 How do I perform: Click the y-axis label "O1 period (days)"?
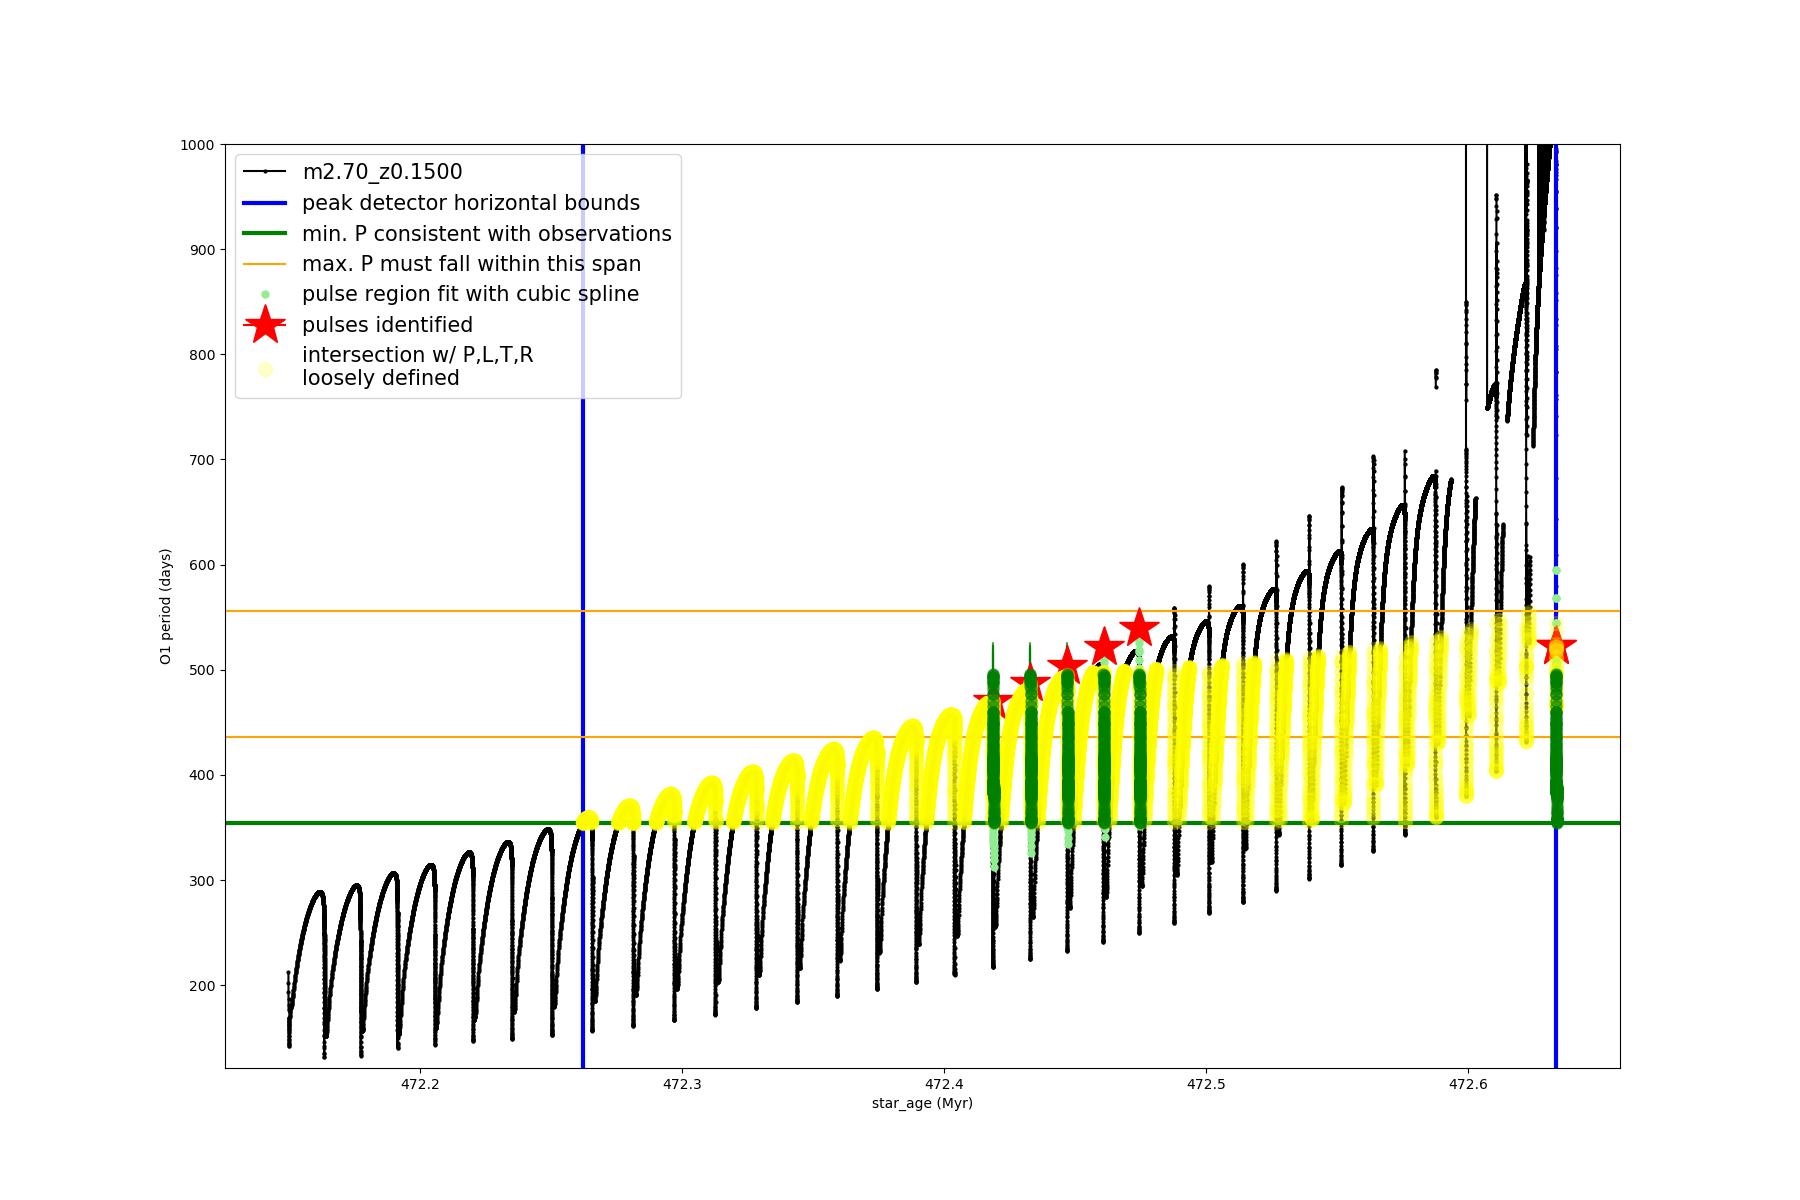click(x=166, y=606)
